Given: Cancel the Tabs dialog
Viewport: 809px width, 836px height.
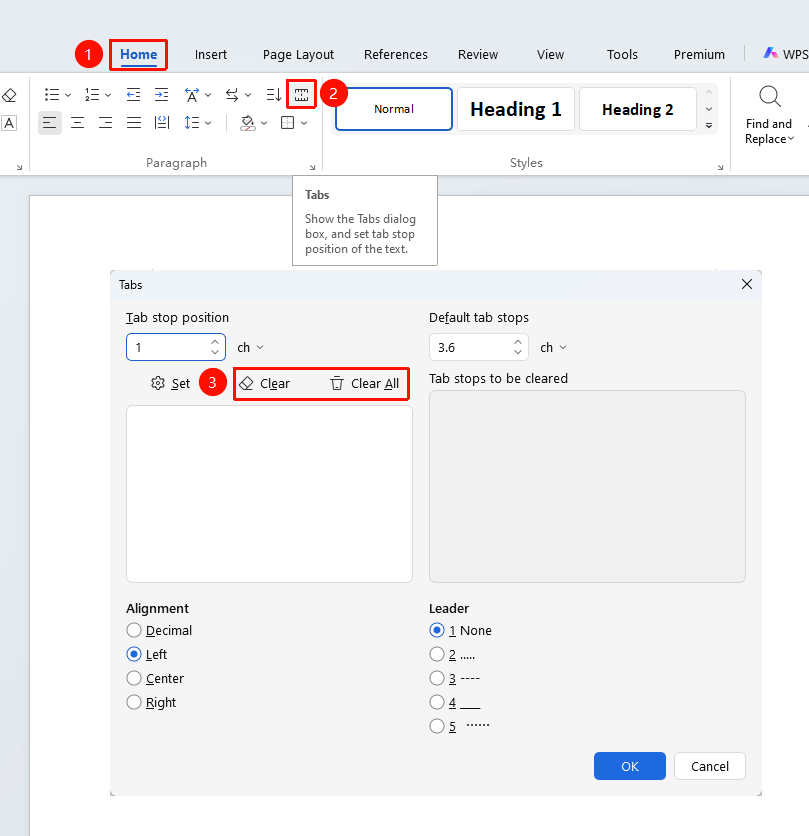Looking at the screenshot, I should [x=710, y=766].
